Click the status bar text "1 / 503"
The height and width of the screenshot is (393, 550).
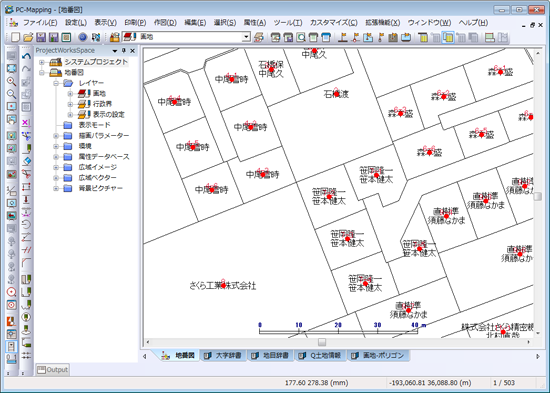[504, 383]
